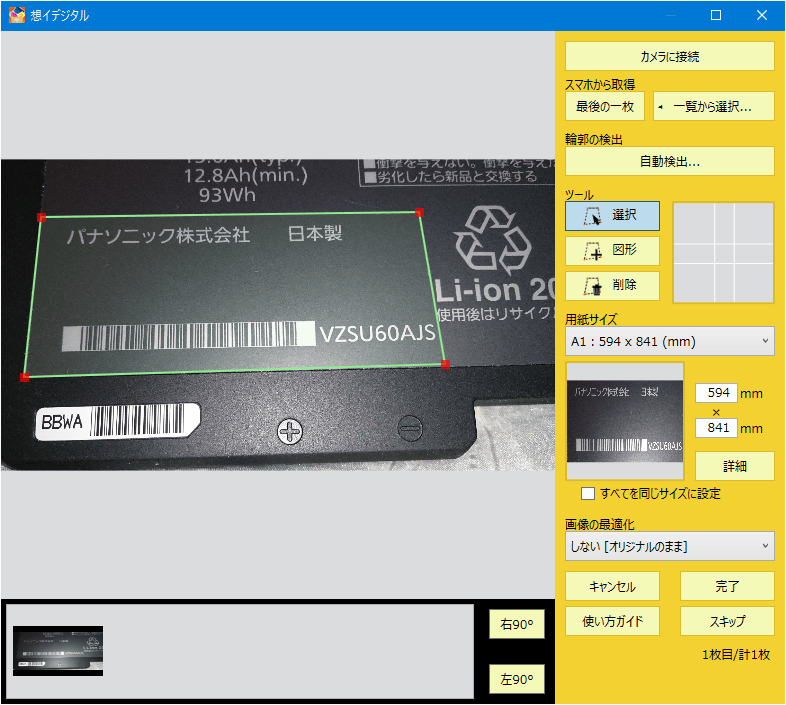Screen dimensions: 786x705
Task: Open the 詳細 details button
Action: pos(734,466)
